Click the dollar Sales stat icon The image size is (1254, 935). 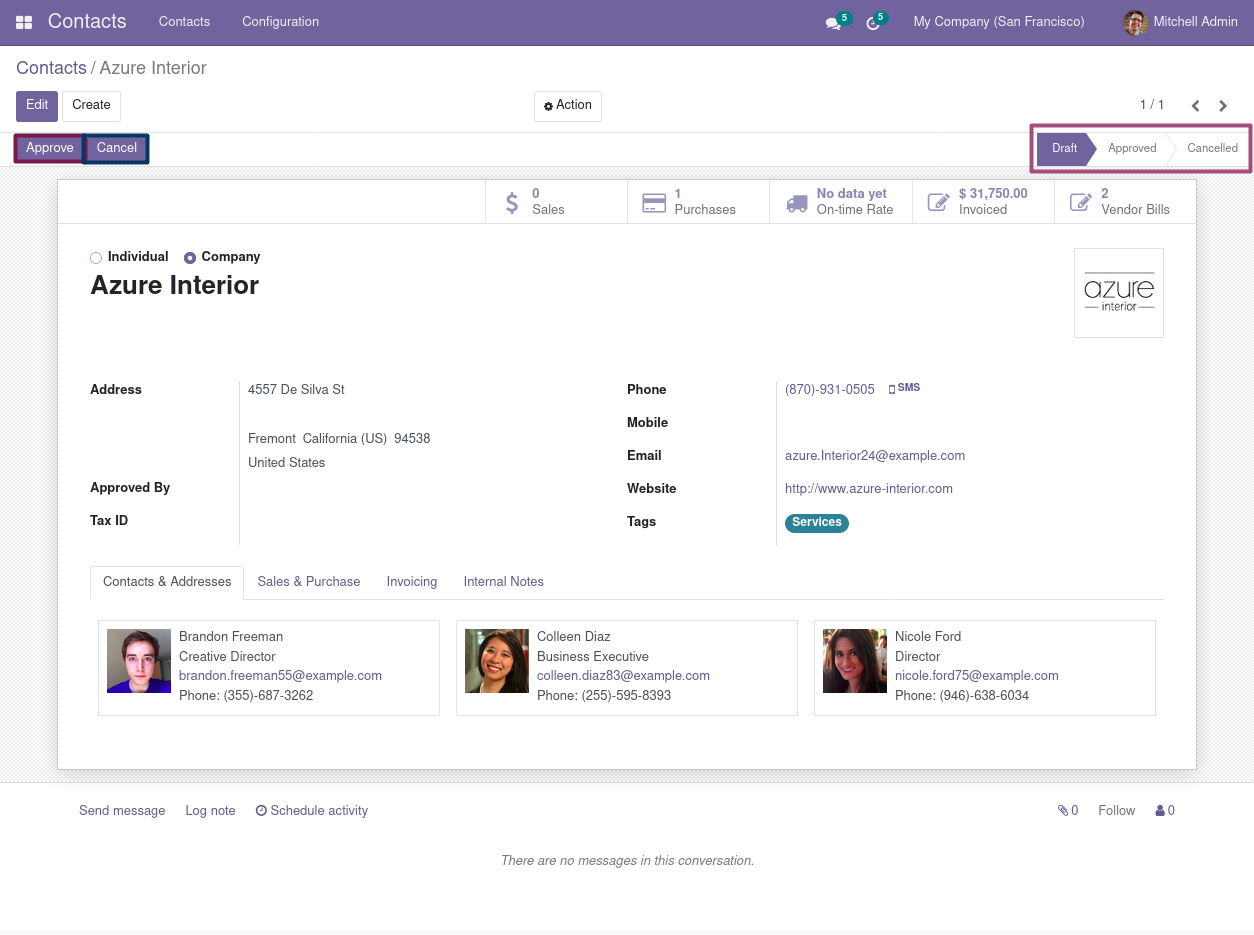(512, 202)
